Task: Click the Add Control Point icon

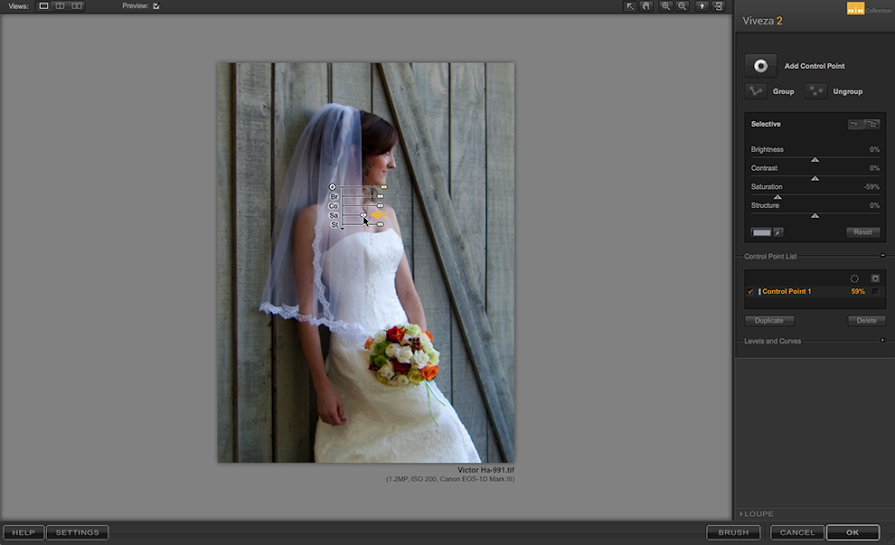Action: 760,66
